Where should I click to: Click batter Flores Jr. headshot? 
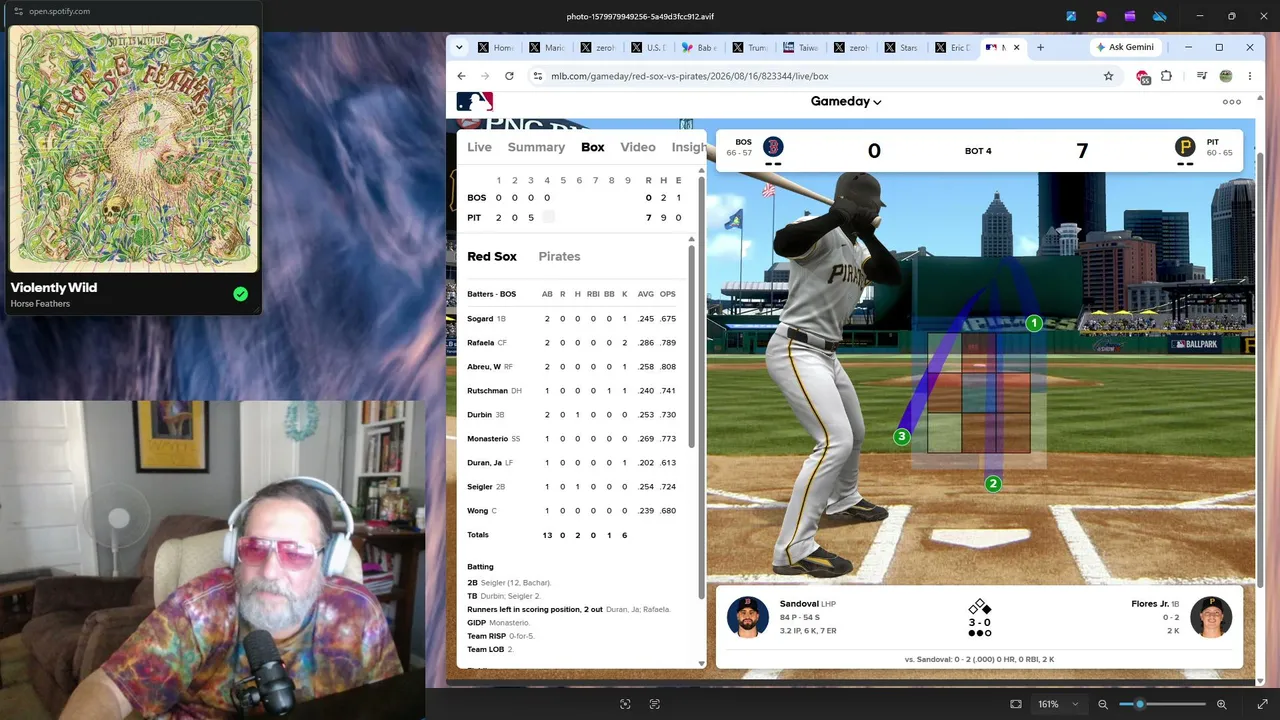tap(1212, 617)
